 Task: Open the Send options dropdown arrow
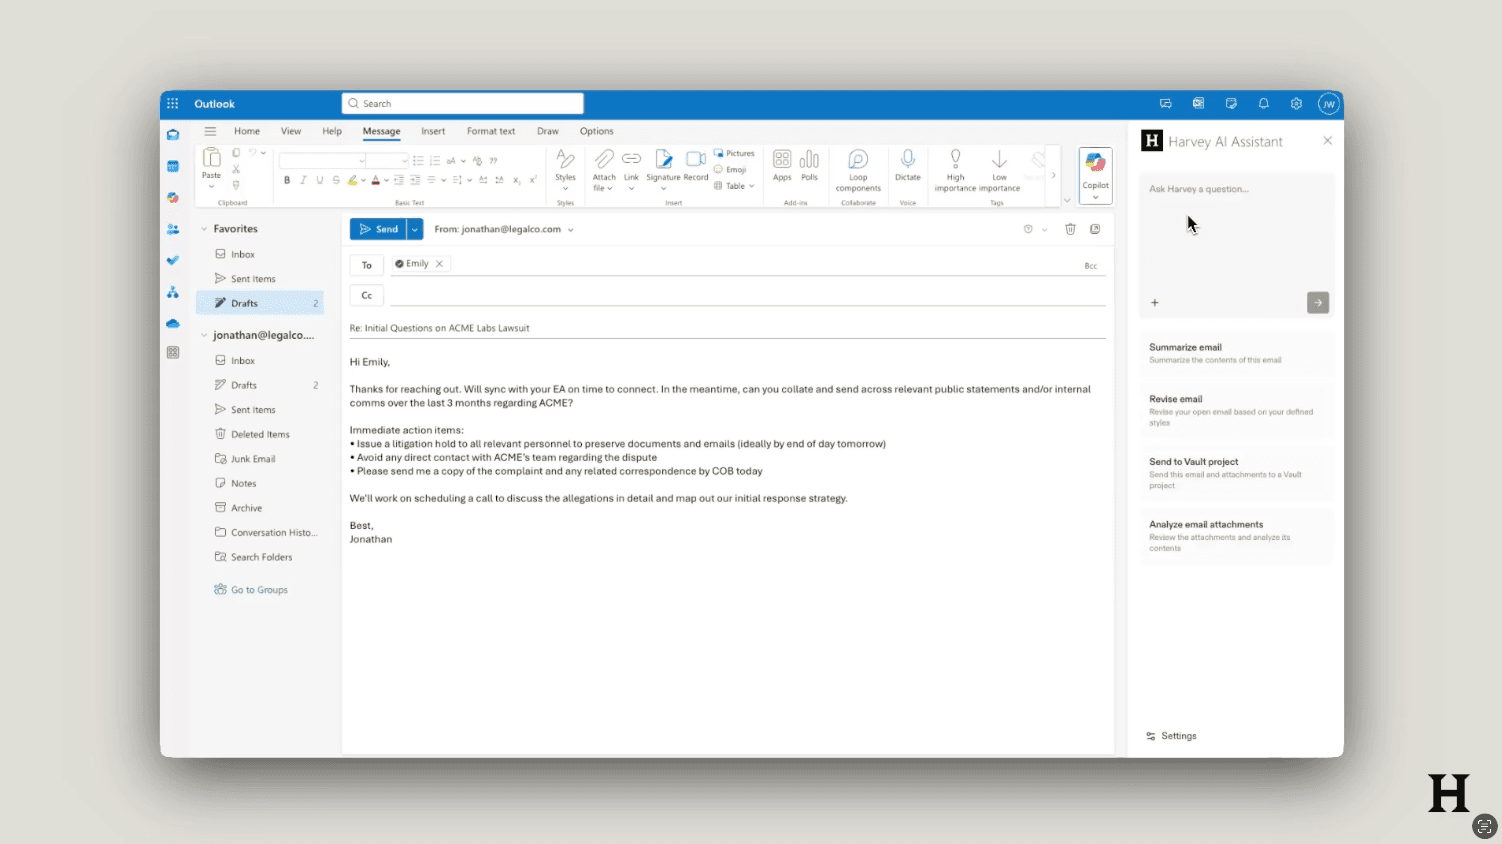tap(414, 229)
